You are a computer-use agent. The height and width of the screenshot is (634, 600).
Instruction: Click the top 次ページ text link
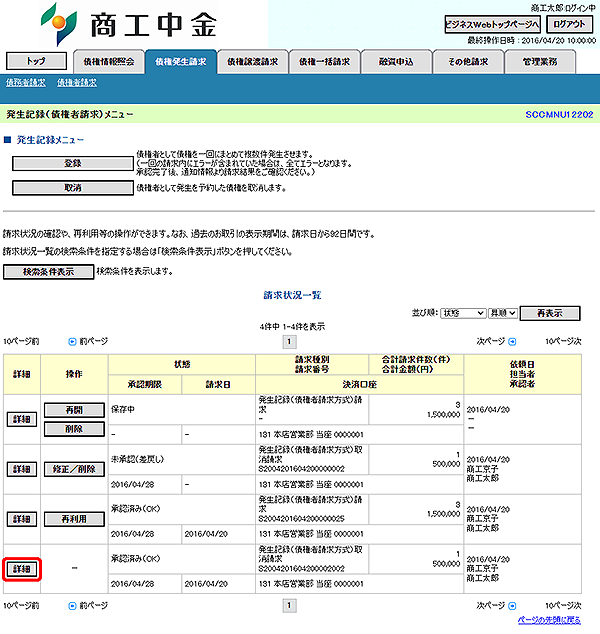491,342
